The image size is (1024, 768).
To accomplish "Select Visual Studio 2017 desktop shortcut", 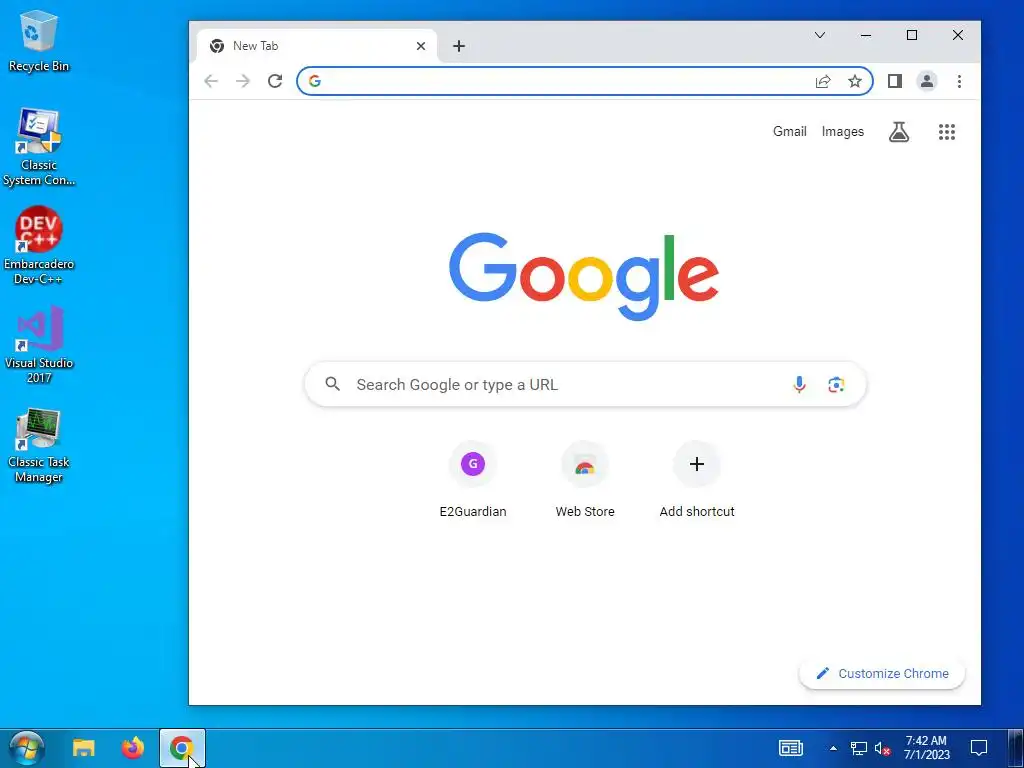I will click(39, 344).
